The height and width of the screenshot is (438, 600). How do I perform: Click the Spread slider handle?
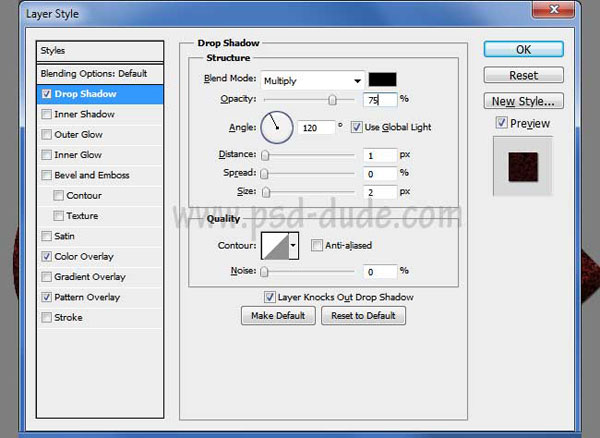tap(264, 174)
